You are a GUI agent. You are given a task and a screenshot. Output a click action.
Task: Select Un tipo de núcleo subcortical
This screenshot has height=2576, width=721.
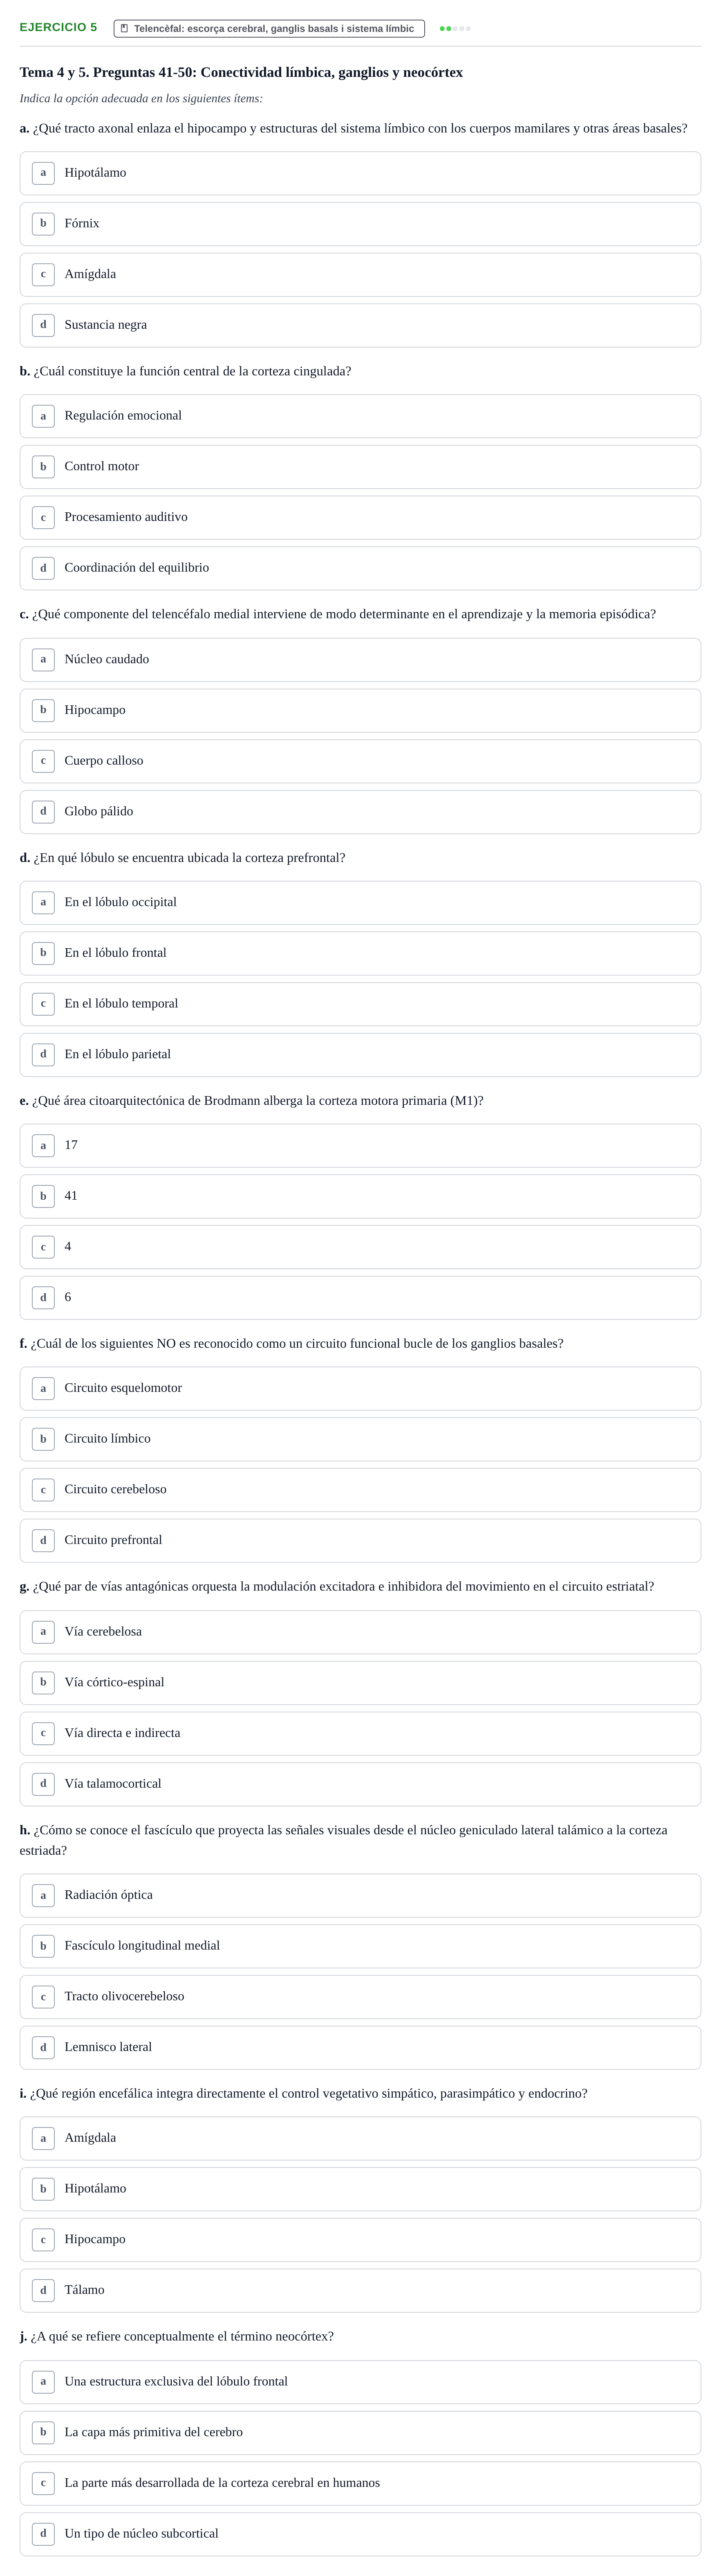point(360,2534)
